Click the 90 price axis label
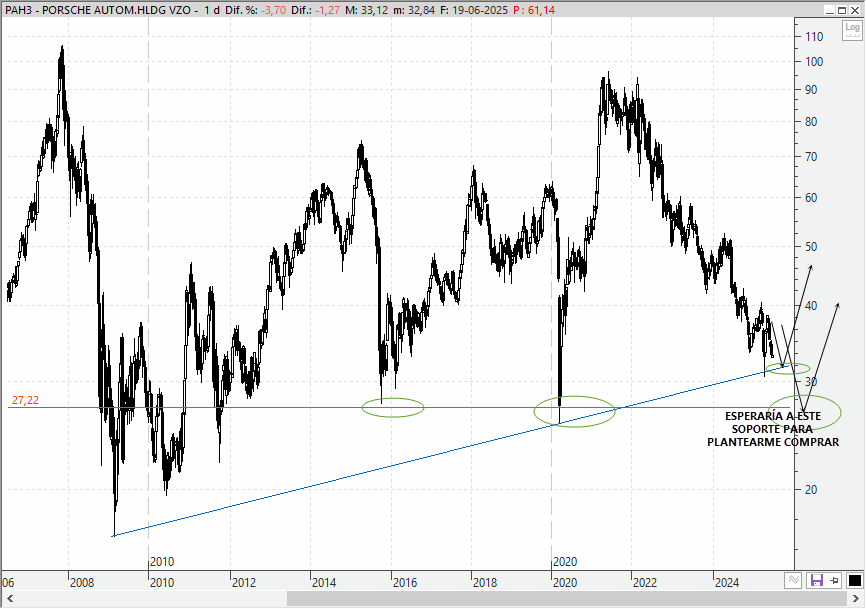866x609 pixels. pyautogui.click(x=811, y=89)
